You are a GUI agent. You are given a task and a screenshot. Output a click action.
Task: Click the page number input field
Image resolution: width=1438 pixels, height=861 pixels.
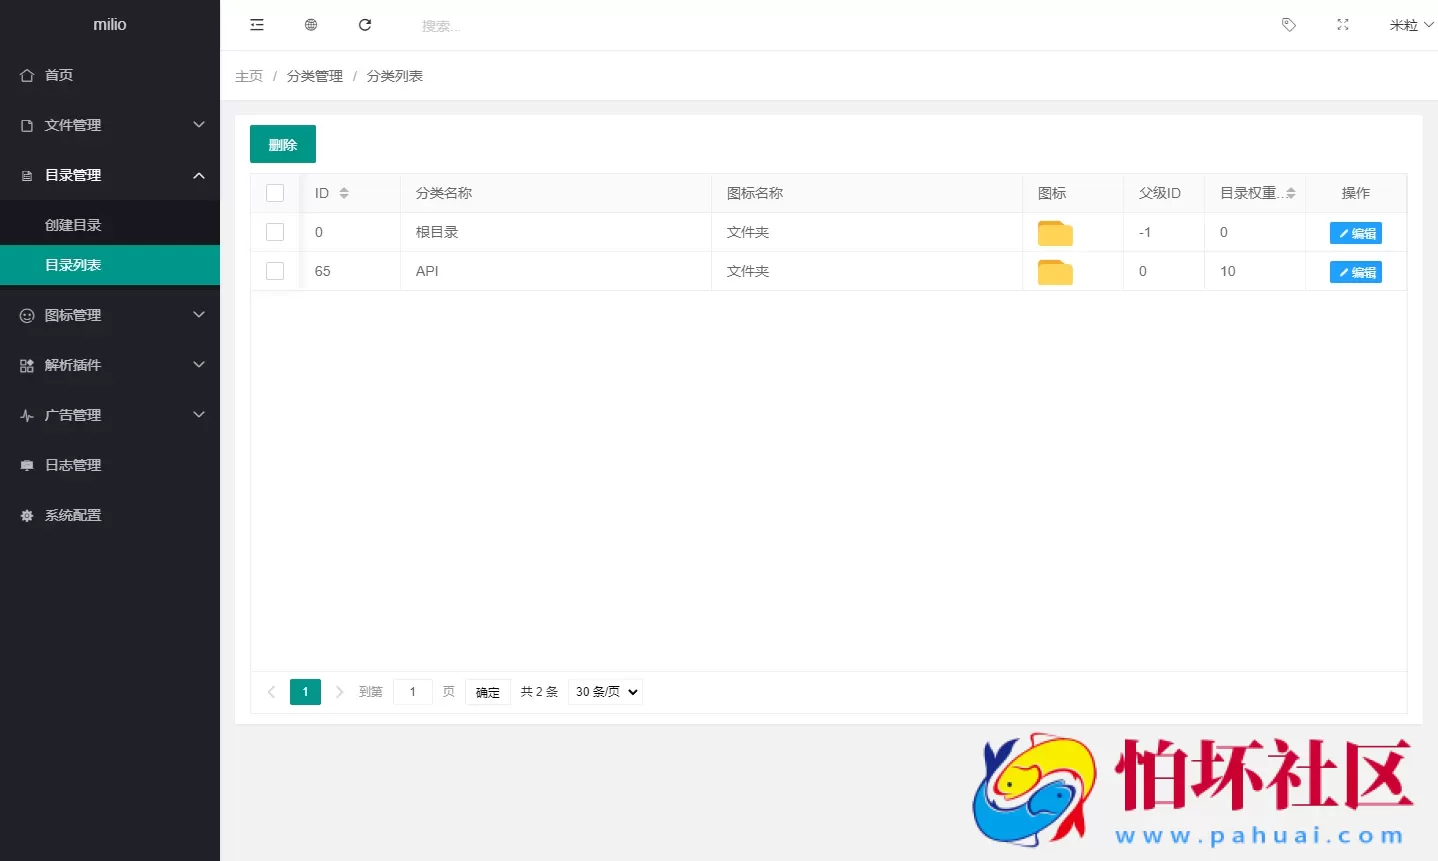pos(412,691)
